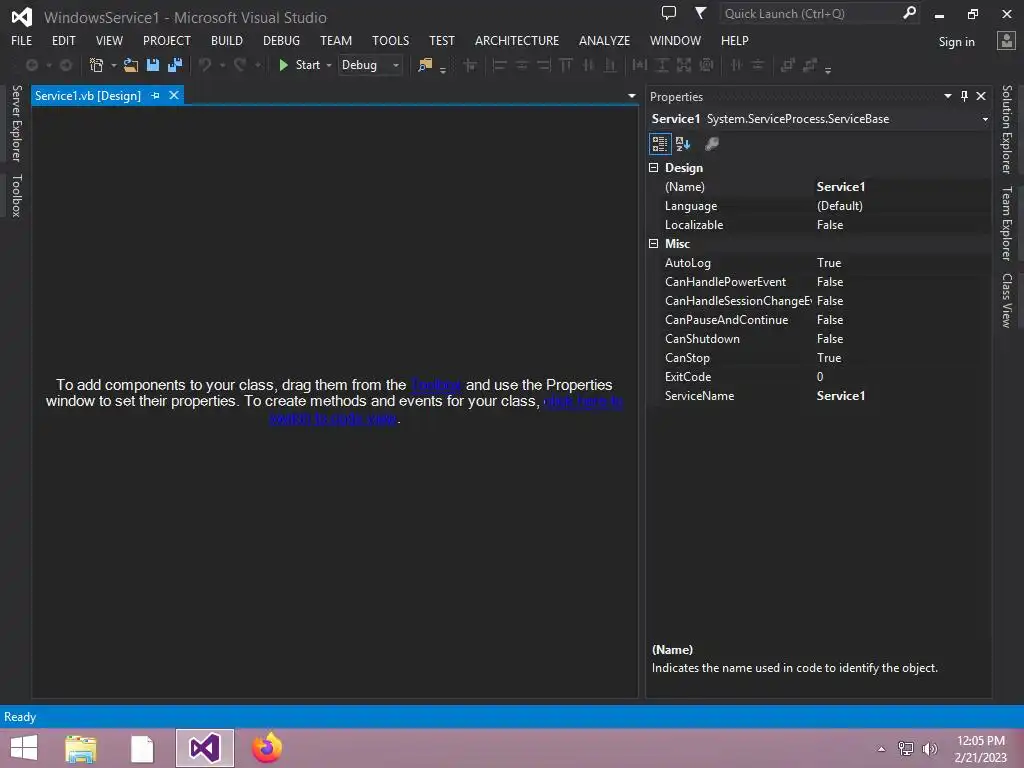This screenshot has width=1024, height=768.
Task: Click the Save floppy disk icon
Action: [153, 65]
